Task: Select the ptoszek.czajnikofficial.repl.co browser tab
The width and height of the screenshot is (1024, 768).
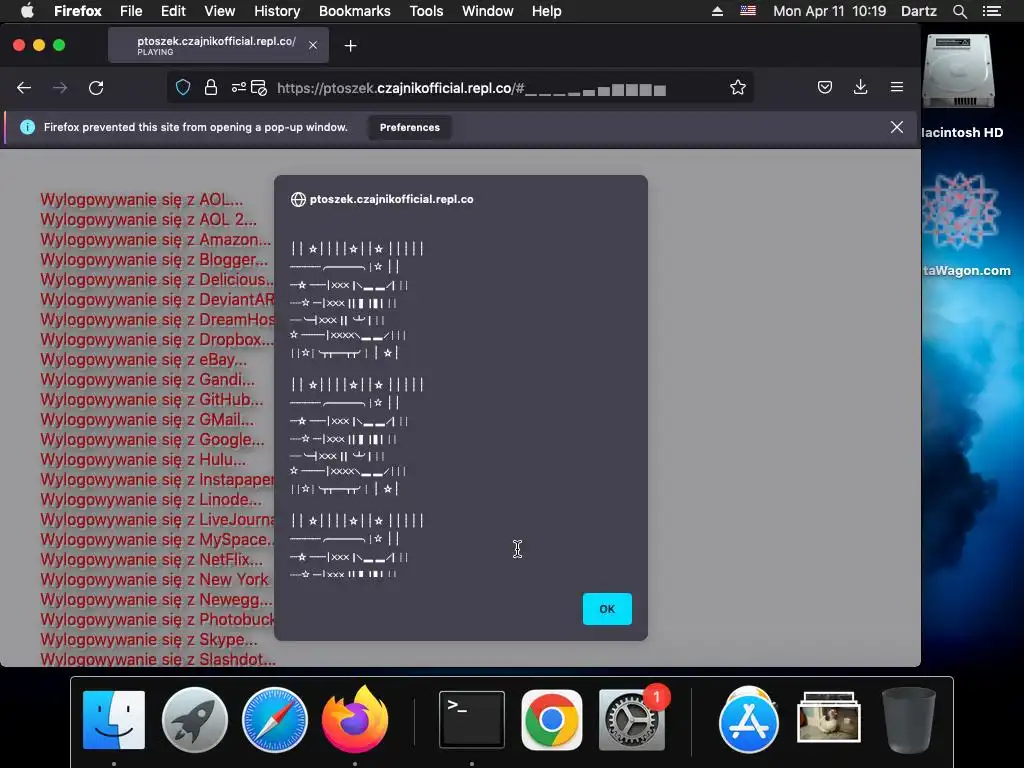Action: (216, 45)
